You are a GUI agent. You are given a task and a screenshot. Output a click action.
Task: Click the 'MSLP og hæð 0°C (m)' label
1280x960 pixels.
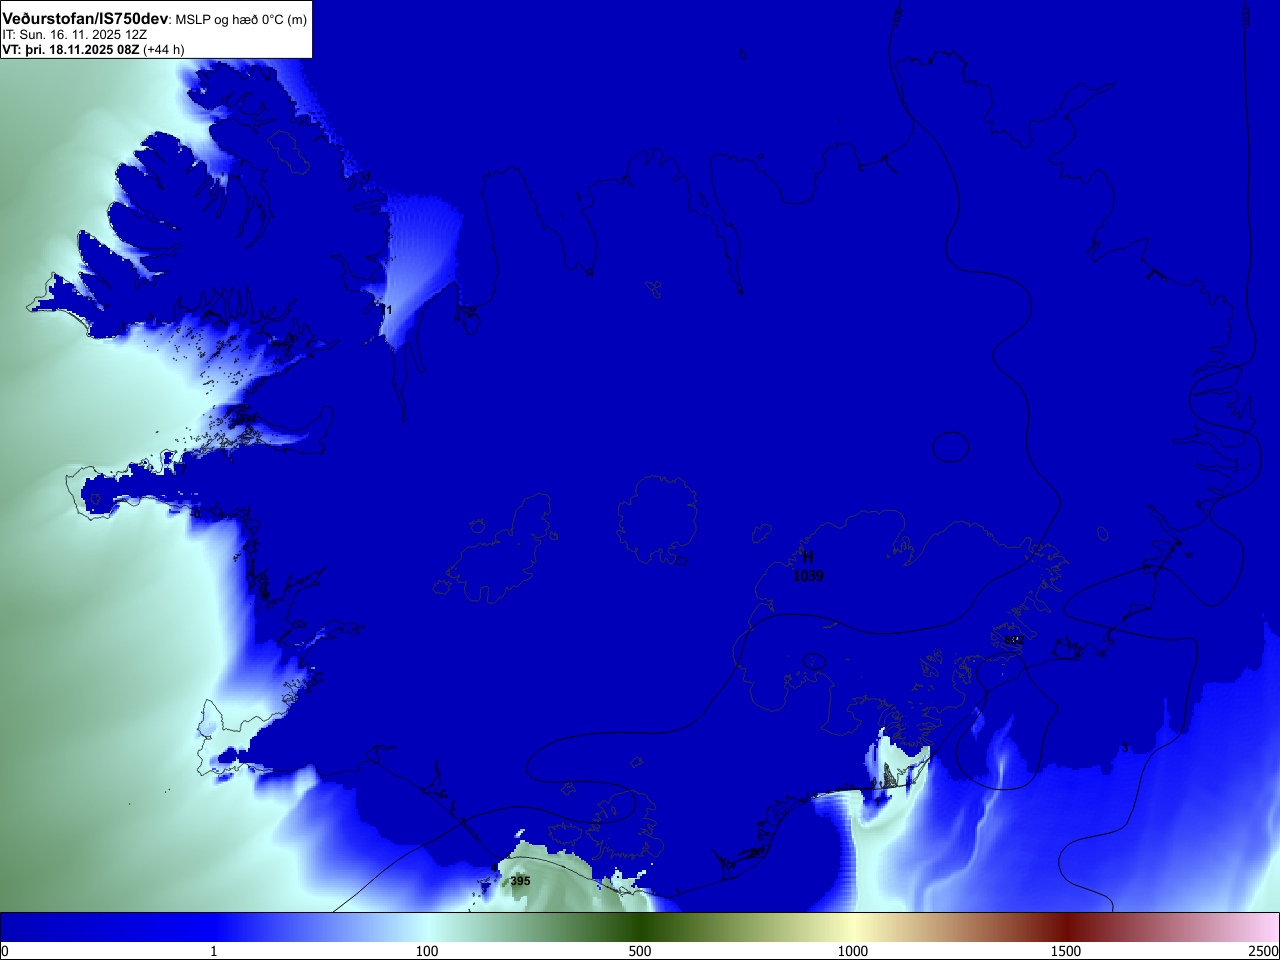[242, 20]
